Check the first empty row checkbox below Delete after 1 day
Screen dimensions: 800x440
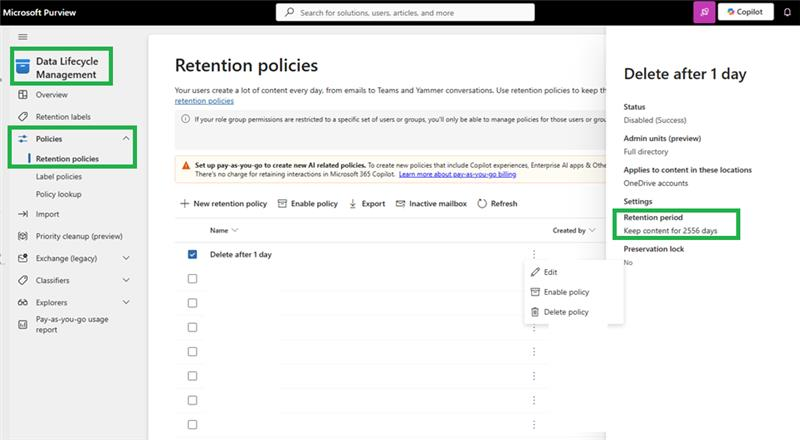(x=192, y=279)
